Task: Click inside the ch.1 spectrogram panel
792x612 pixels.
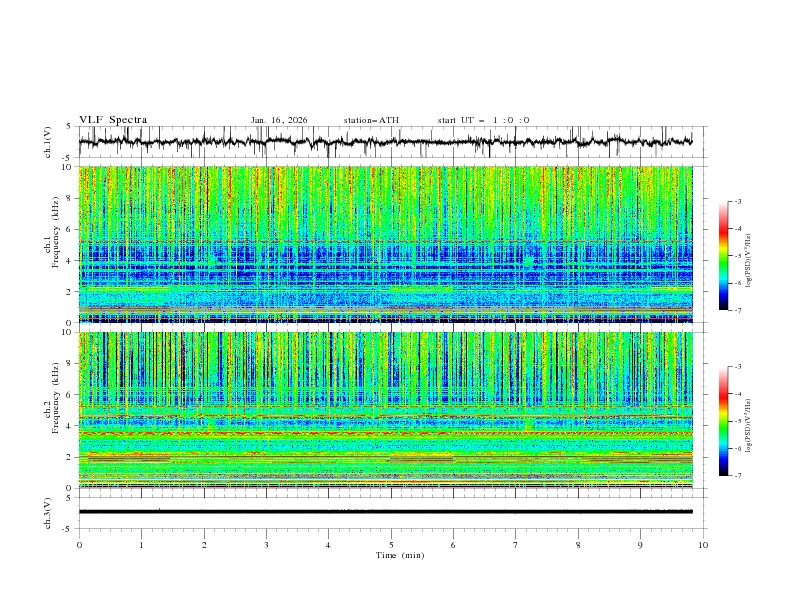Action: pyautogui.click(x=385, y=244)
